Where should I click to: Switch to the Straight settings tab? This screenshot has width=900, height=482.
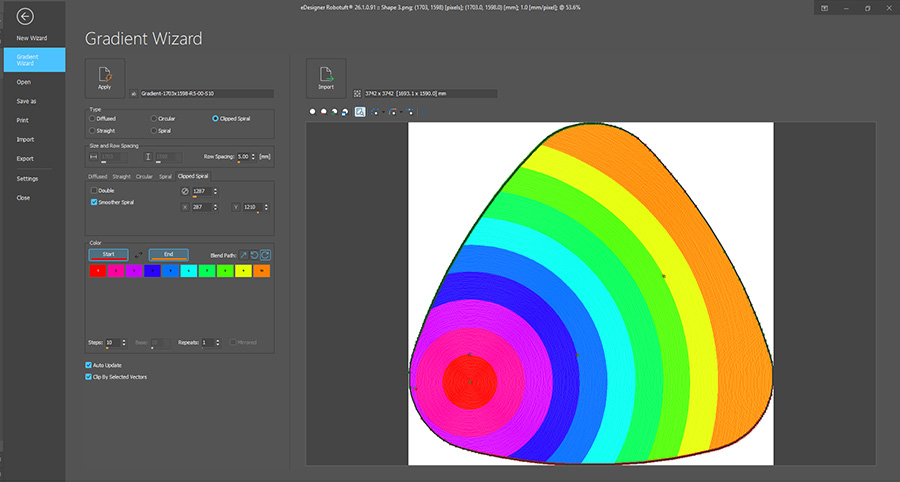point(121,177)
